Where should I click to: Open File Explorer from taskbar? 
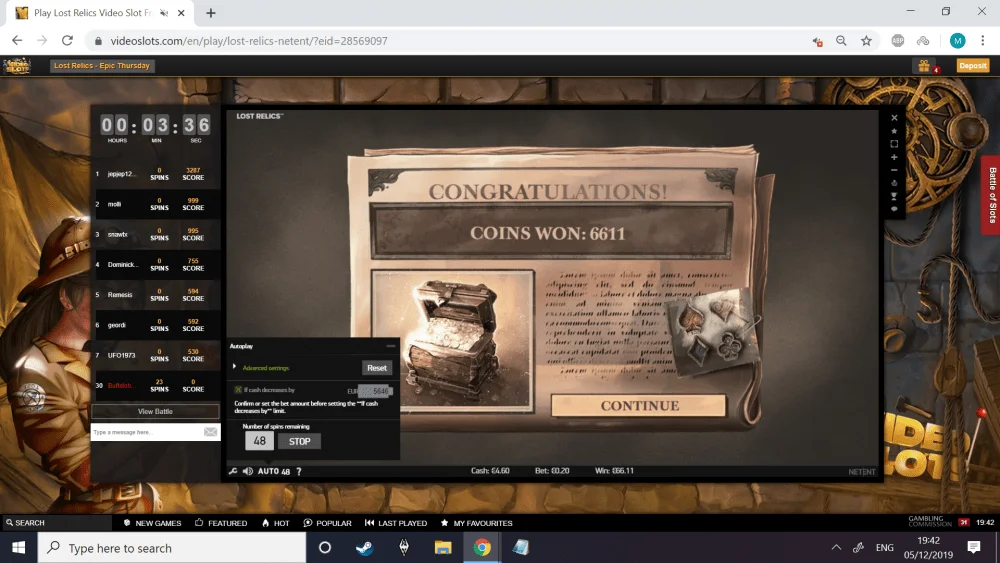443,548
